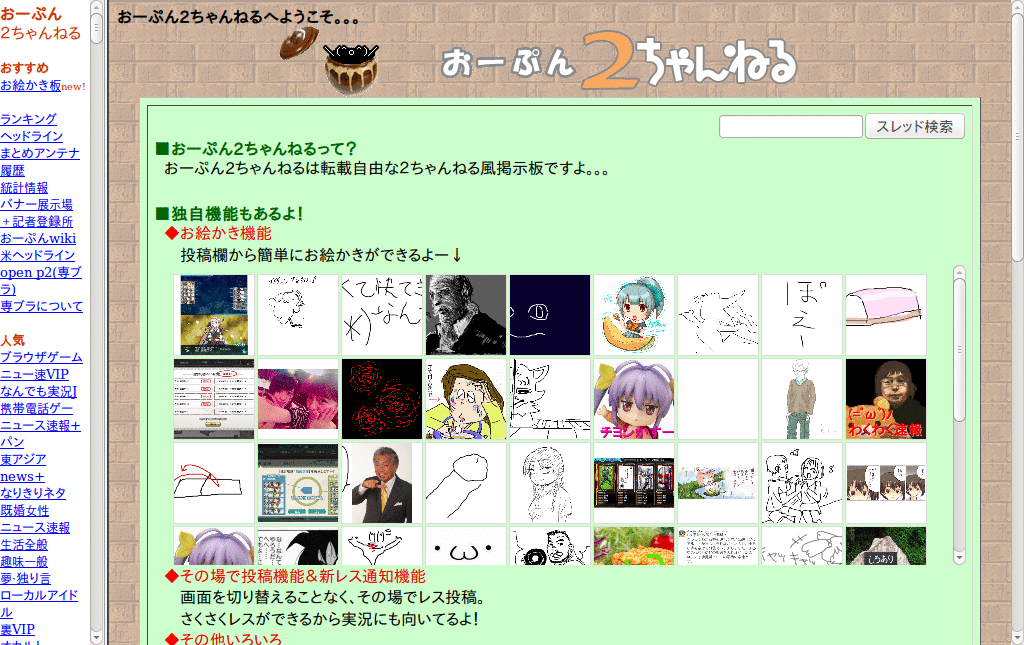1024x645 pixels.
Task: Open the standing man in sweater thumbnail
Action: tap(802, 399)
